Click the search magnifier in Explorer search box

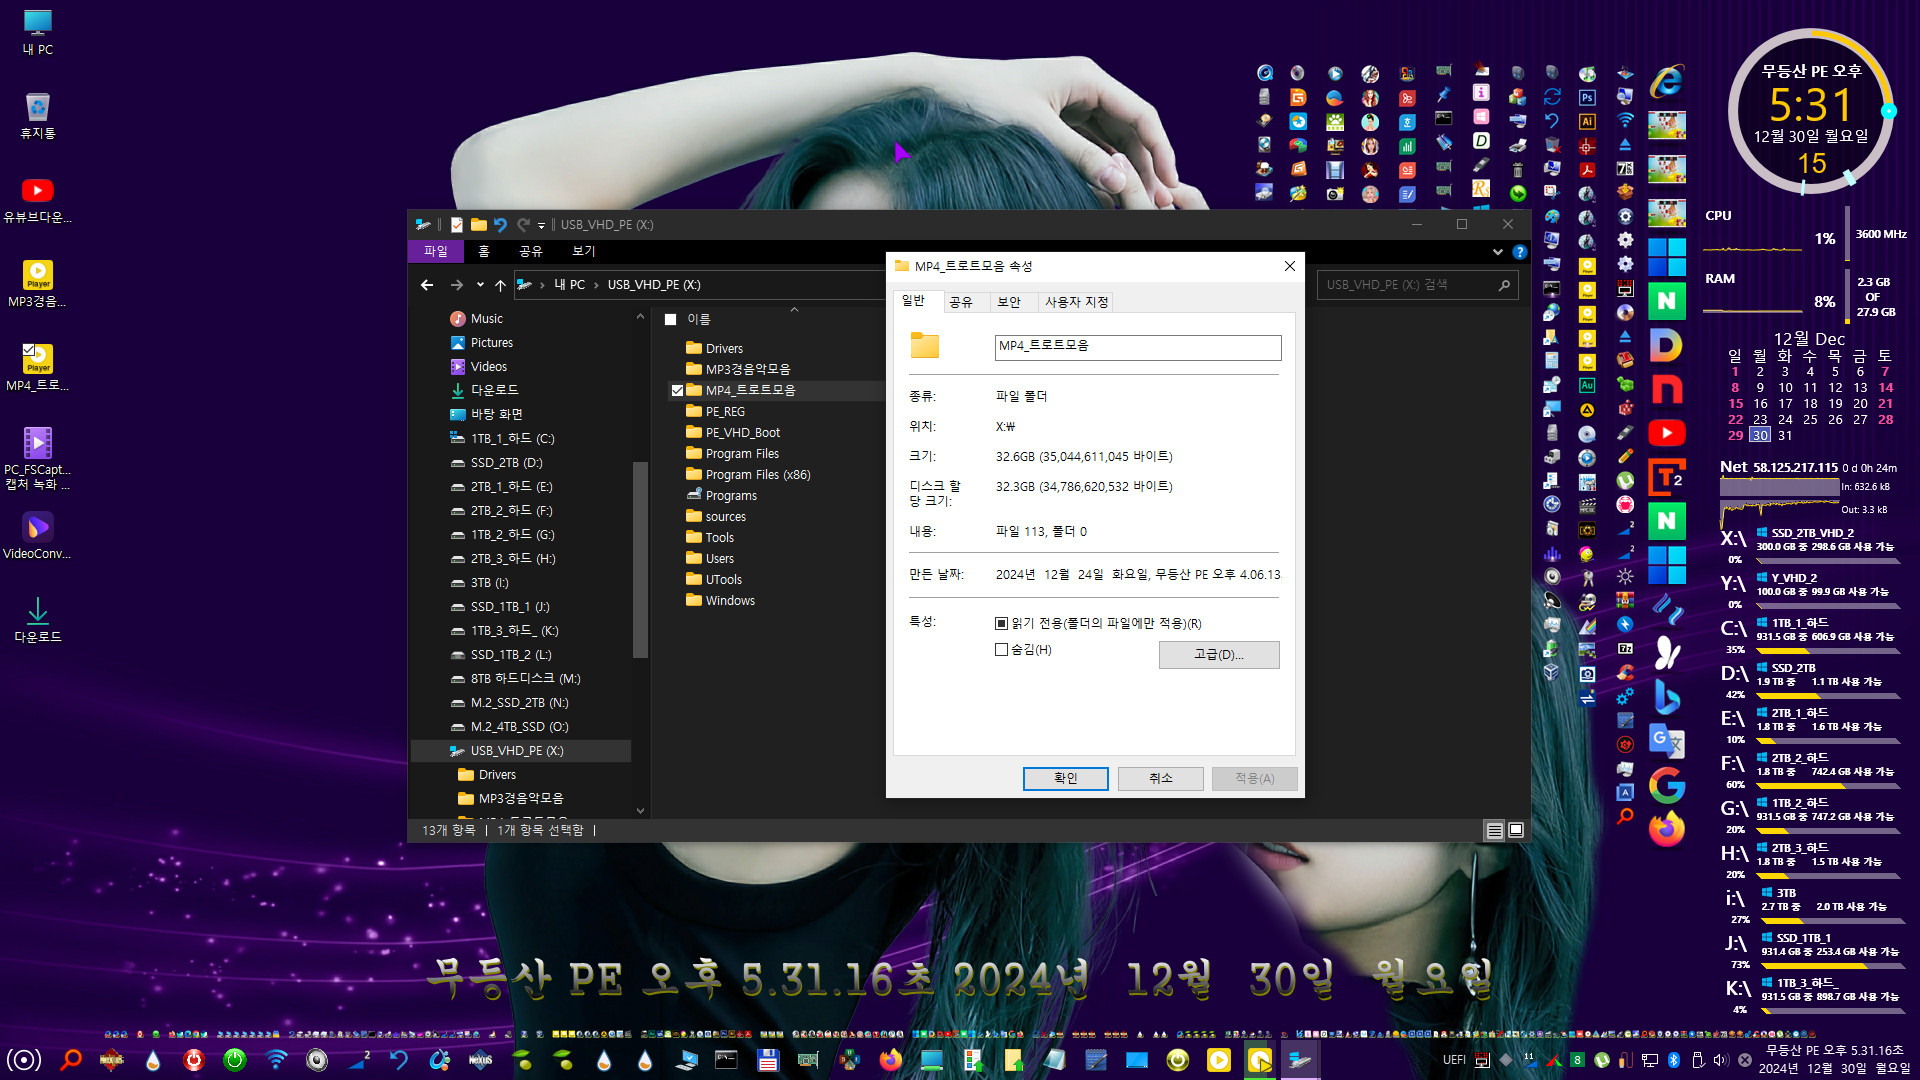pos(1504,285)
